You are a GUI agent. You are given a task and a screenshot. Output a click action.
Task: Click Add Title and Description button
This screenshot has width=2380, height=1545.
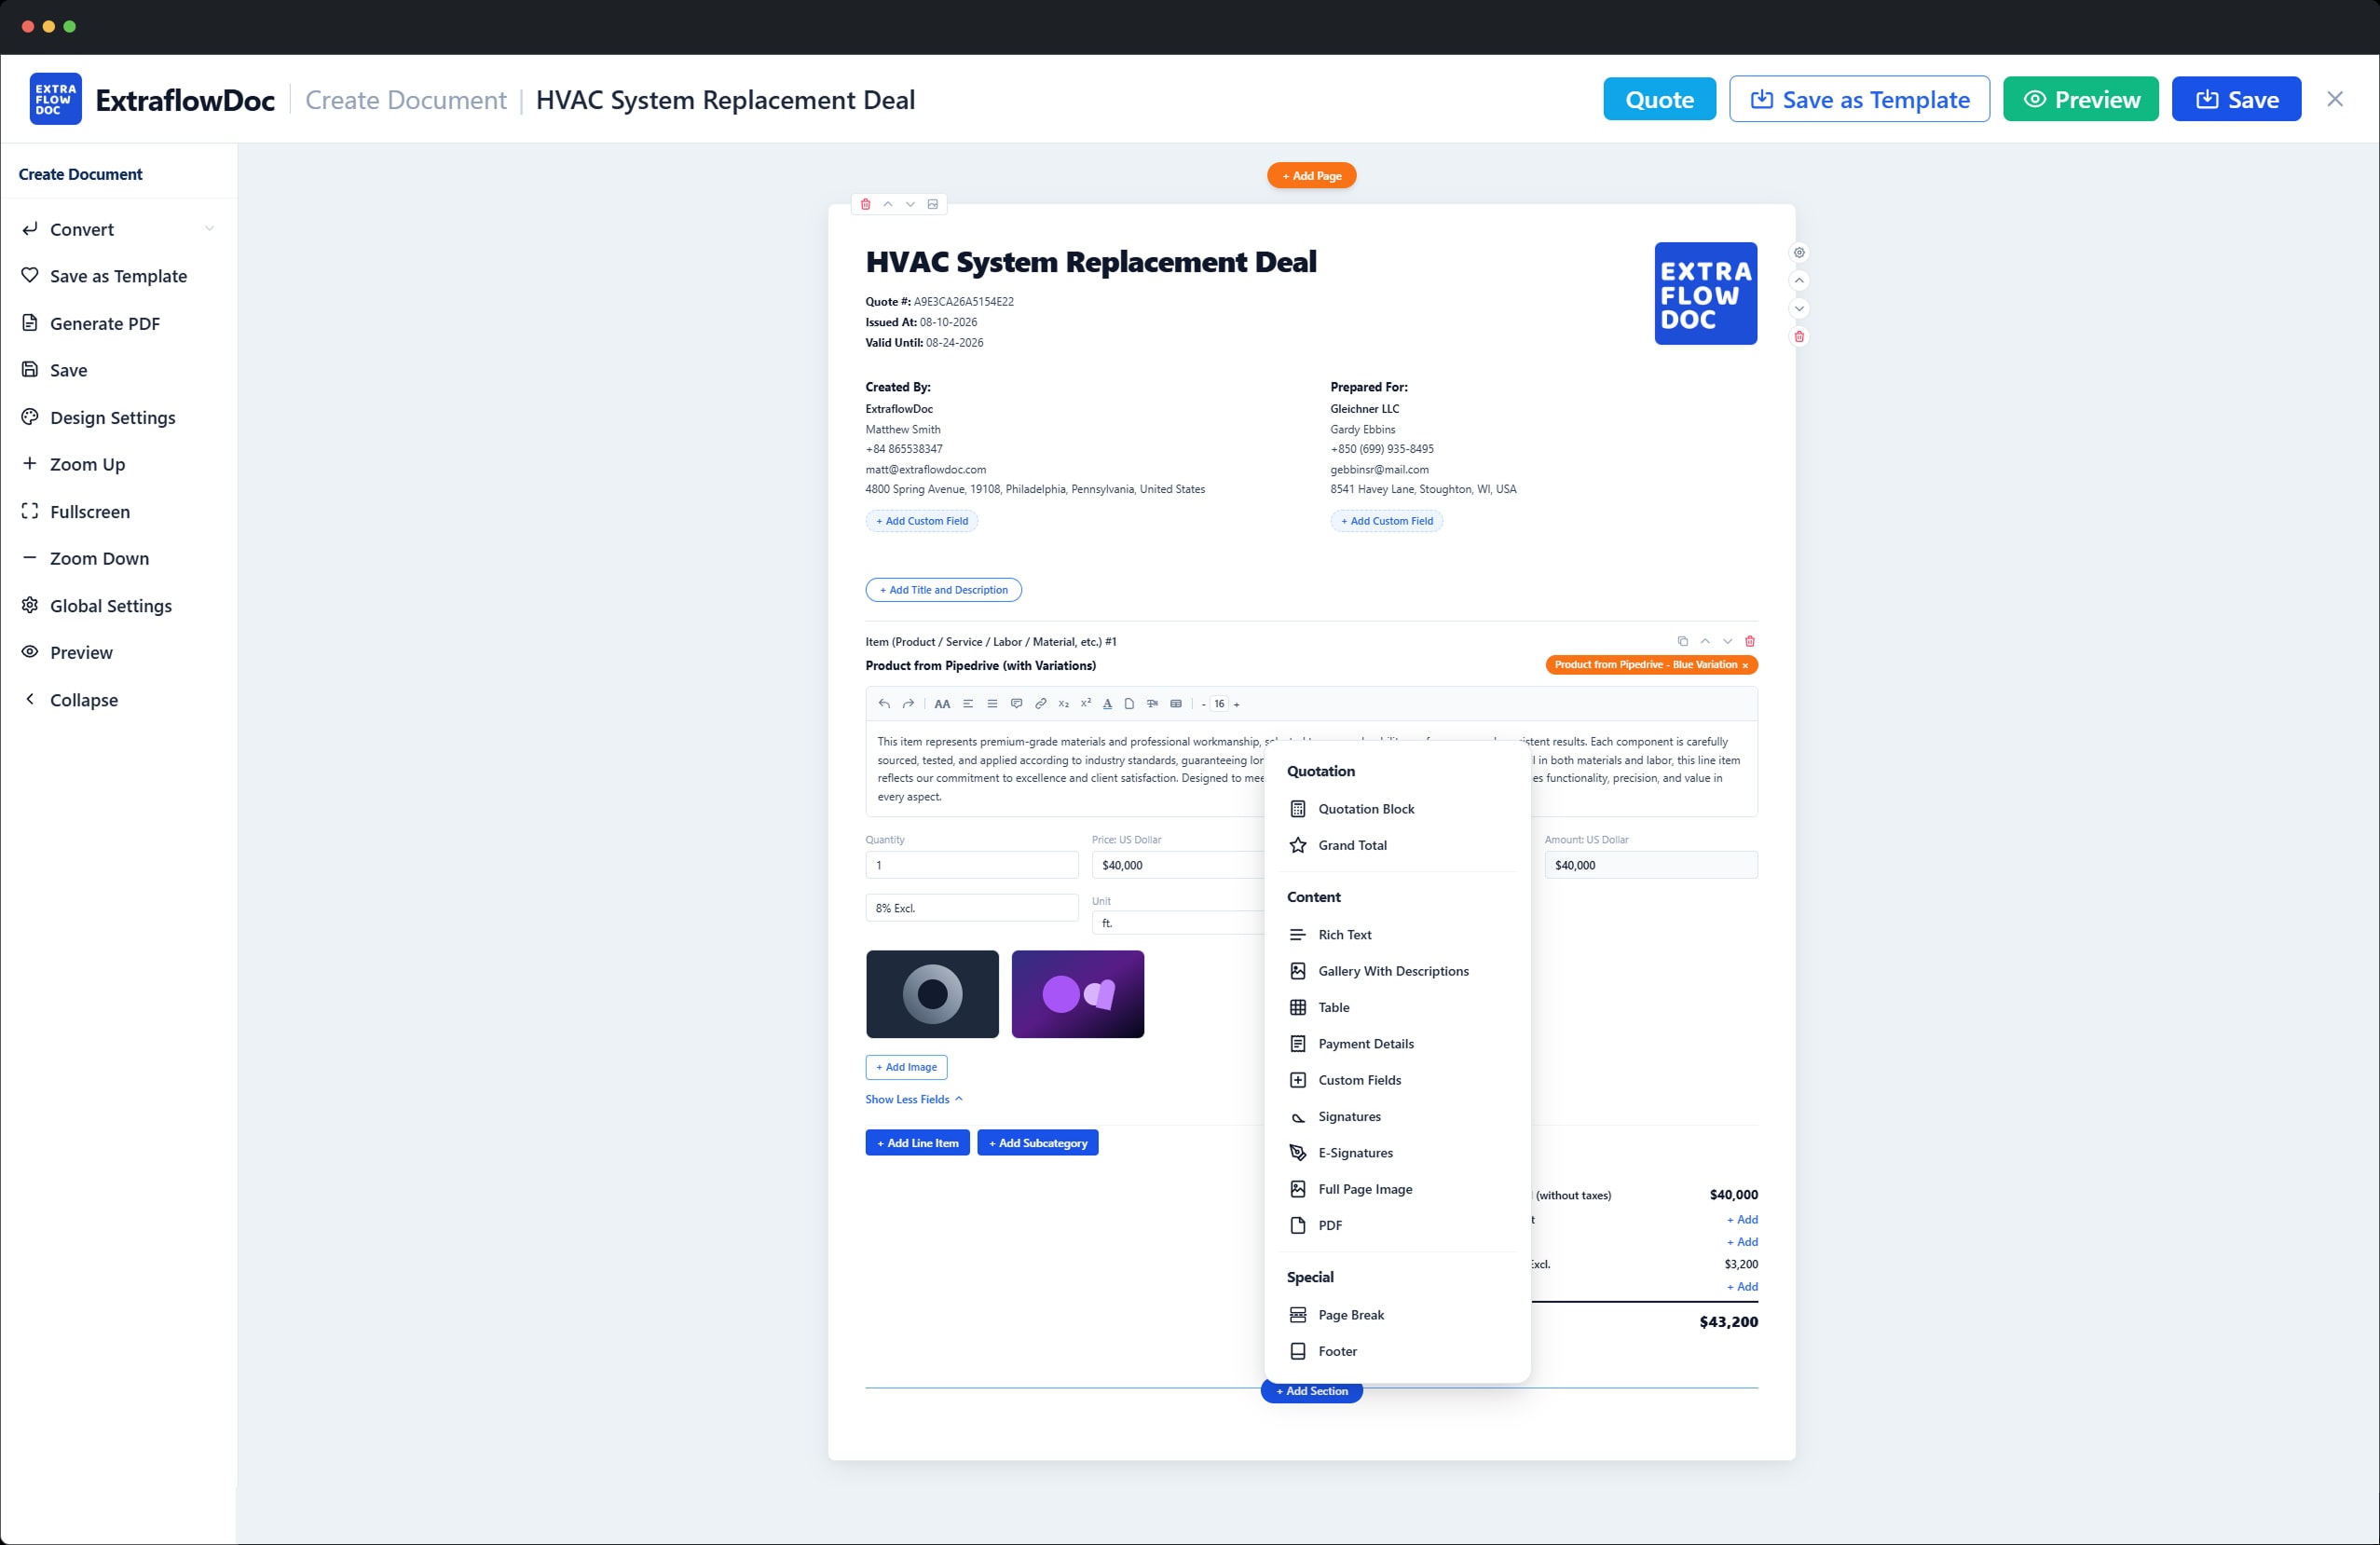coord(943,590)
